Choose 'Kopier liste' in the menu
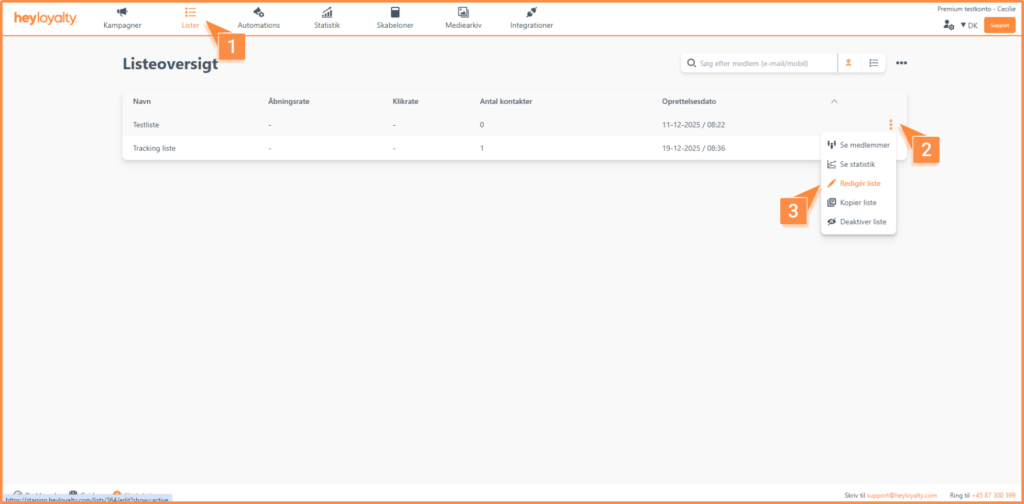This screenshot has height=504, width=1024. coord(858,202)
